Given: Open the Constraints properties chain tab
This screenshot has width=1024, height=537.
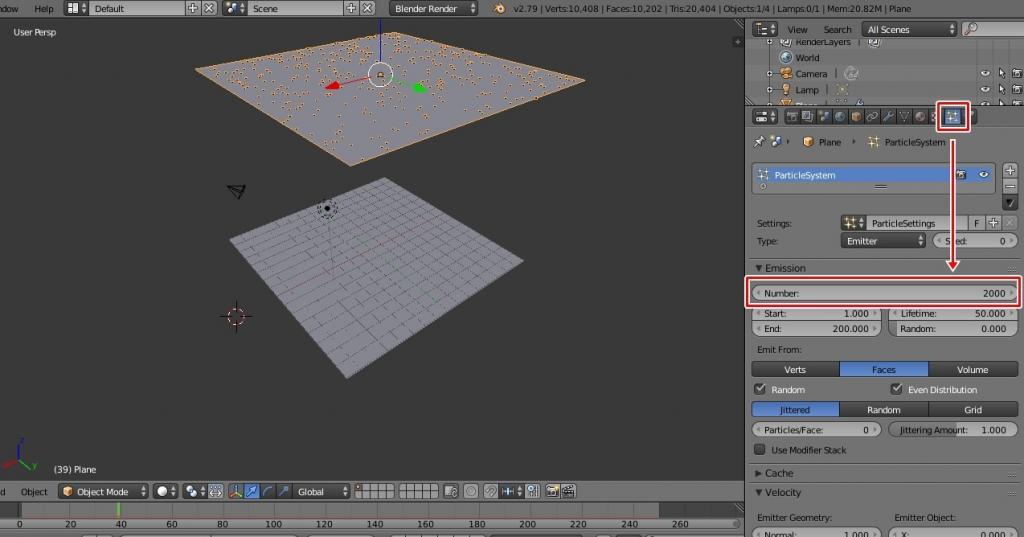Looking at the screenshot, I should click(872, 117).
